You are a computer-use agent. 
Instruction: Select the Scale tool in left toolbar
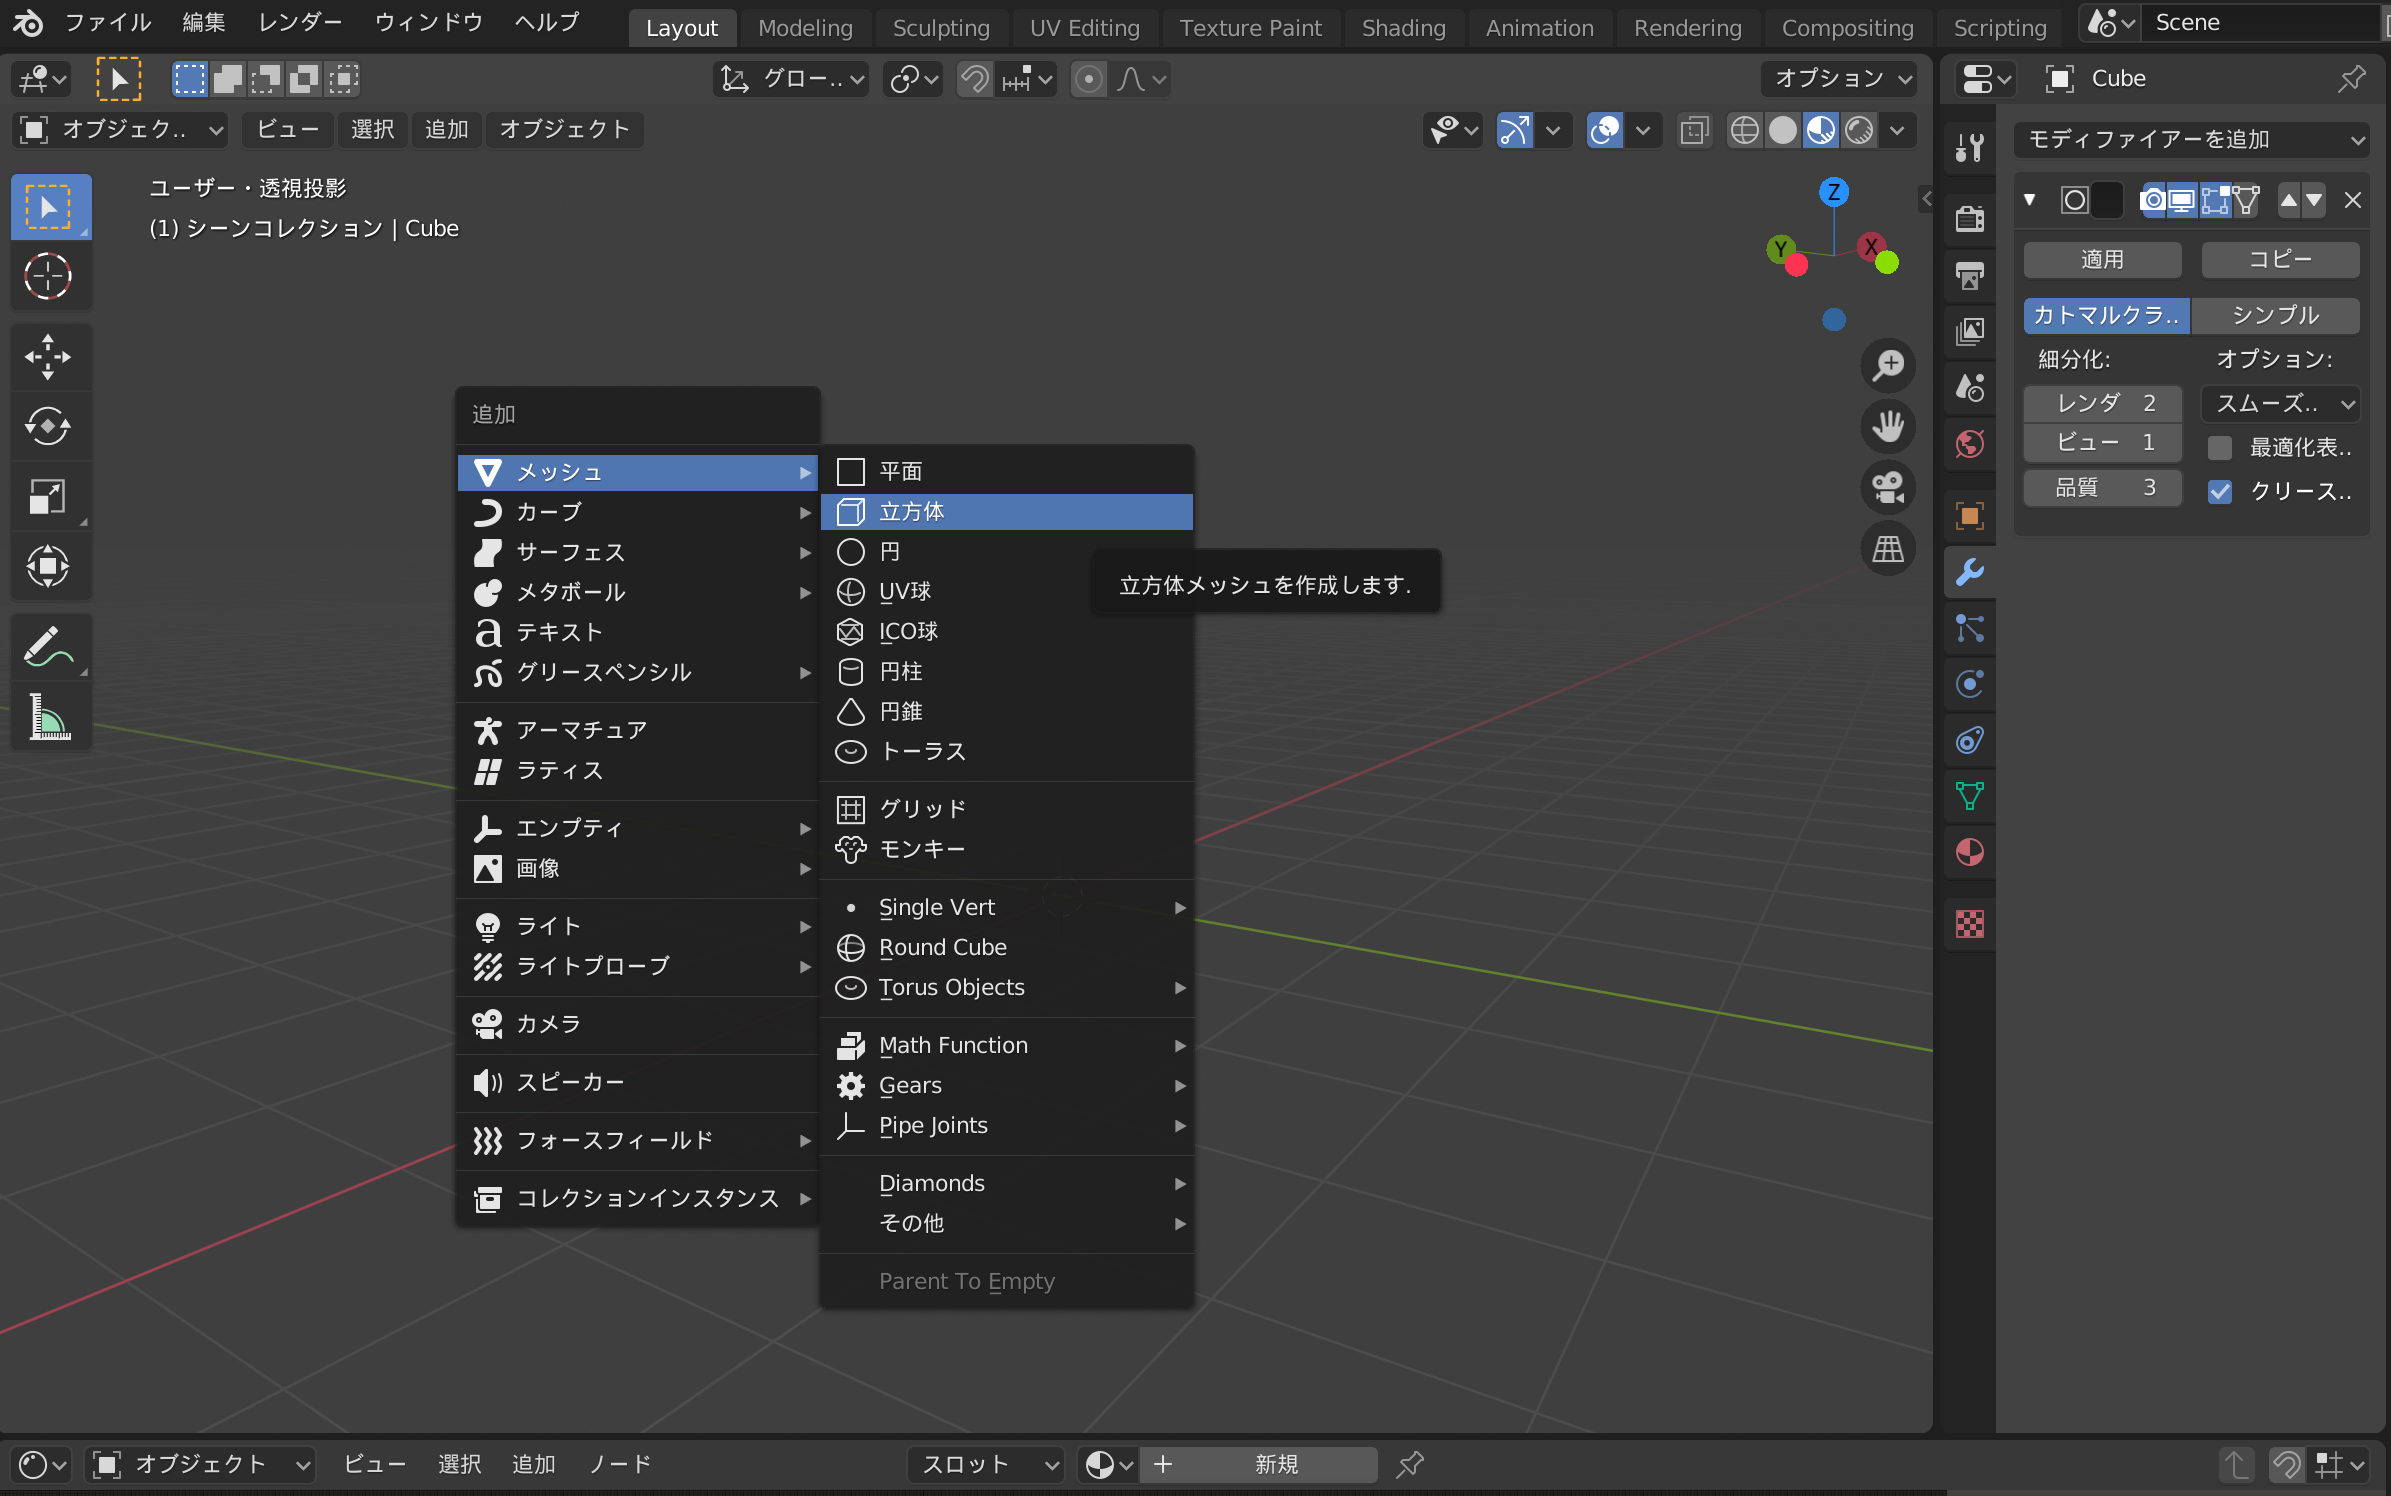pyautogui.click(x=47, y=497)
